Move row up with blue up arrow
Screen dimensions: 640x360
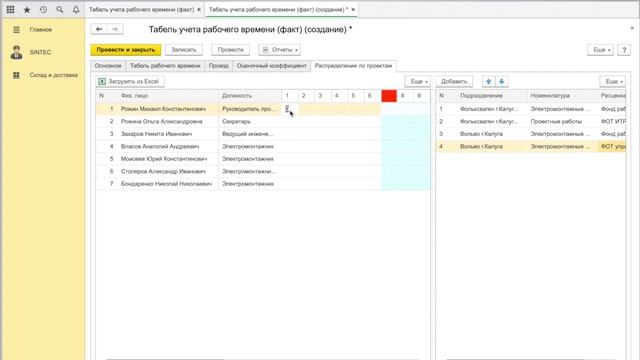(x=488, y=82)
